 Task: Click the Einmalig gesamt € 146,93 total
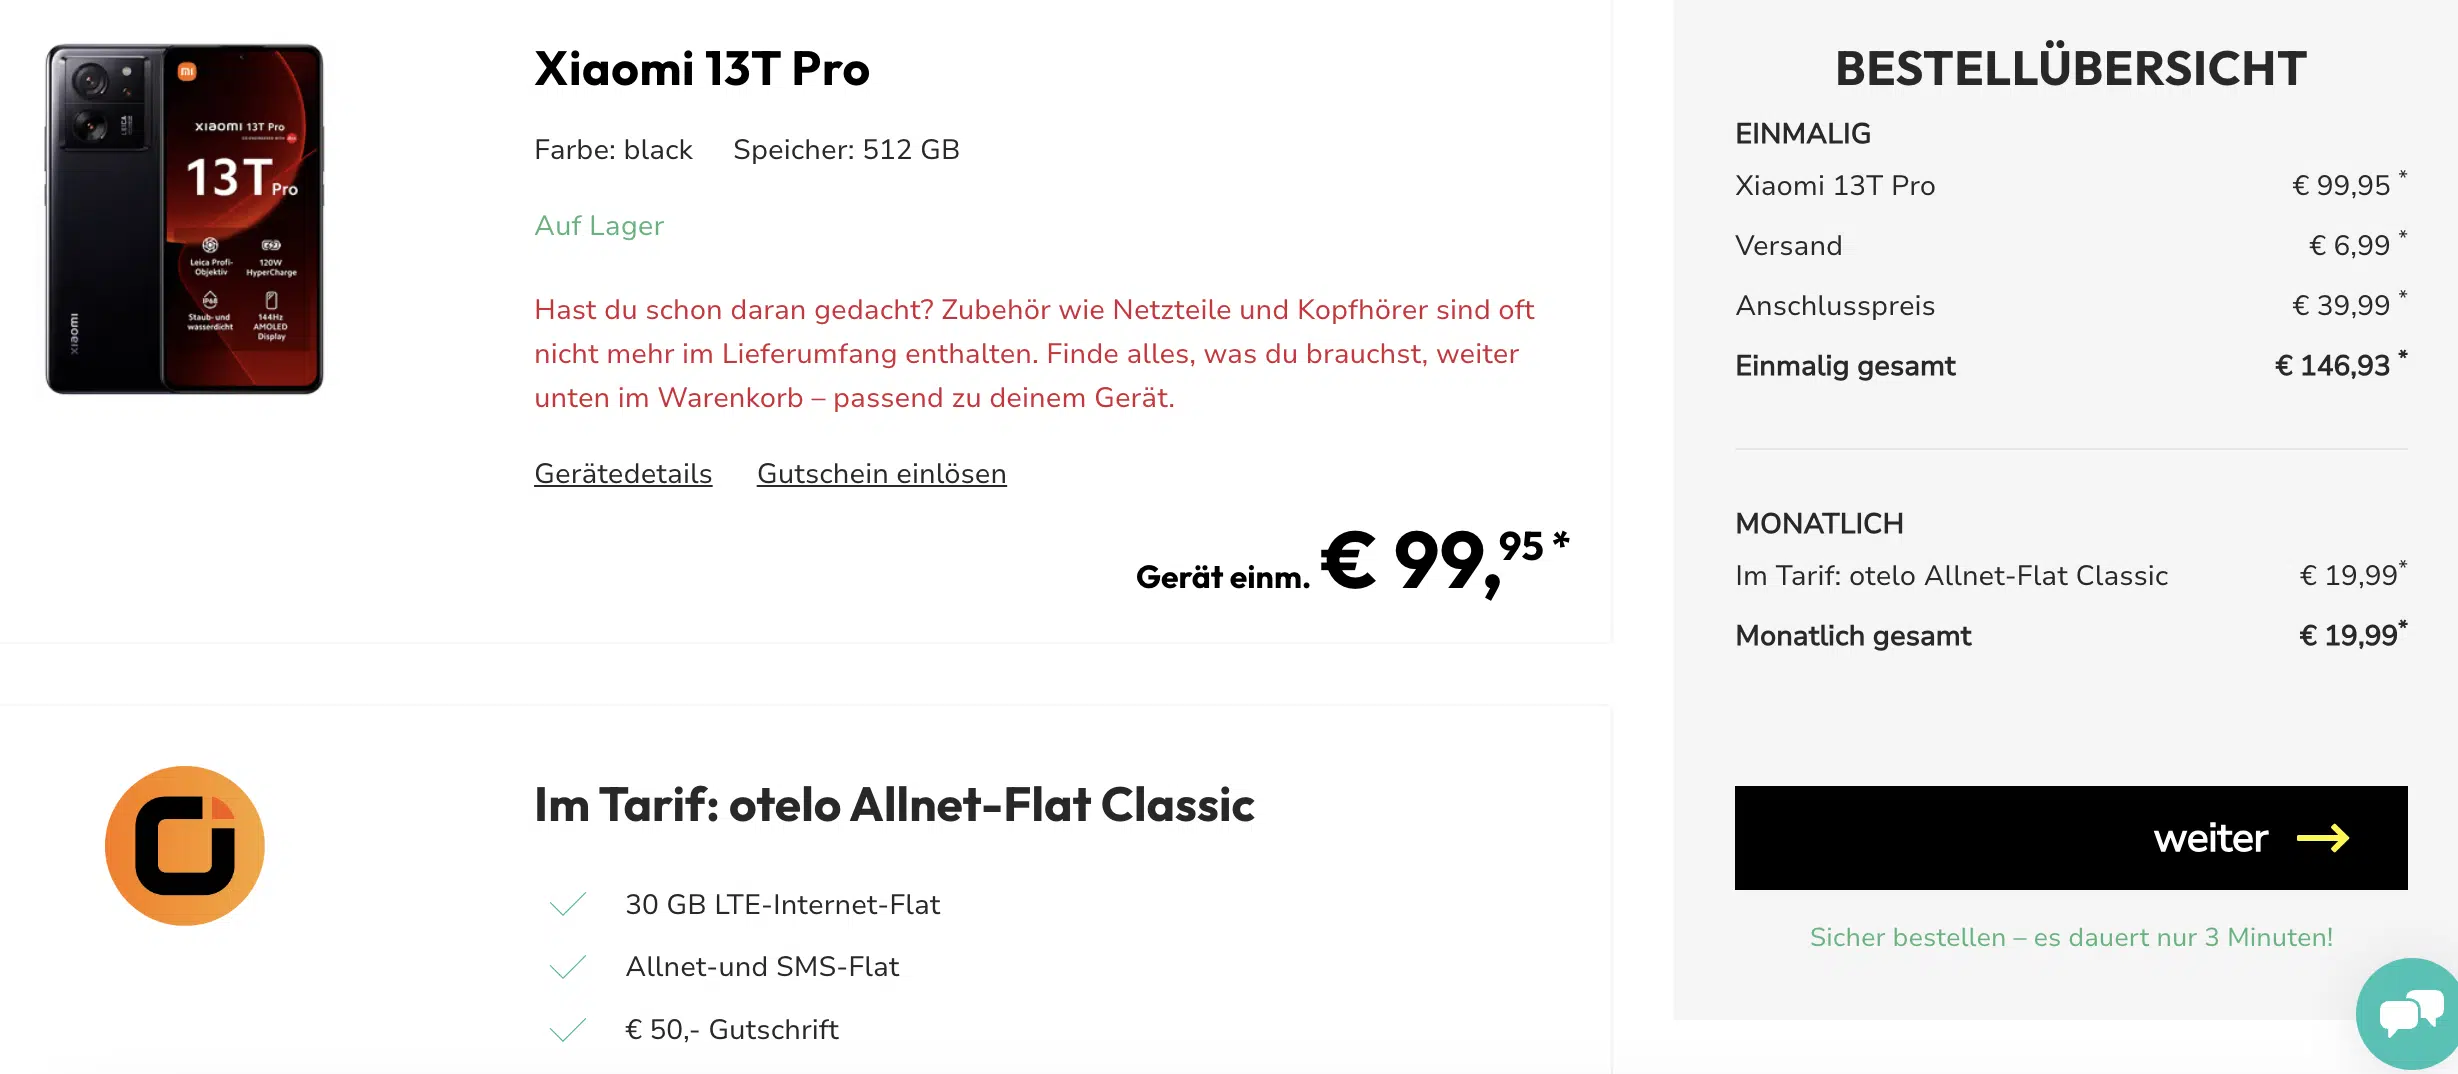coord(2331,366)
